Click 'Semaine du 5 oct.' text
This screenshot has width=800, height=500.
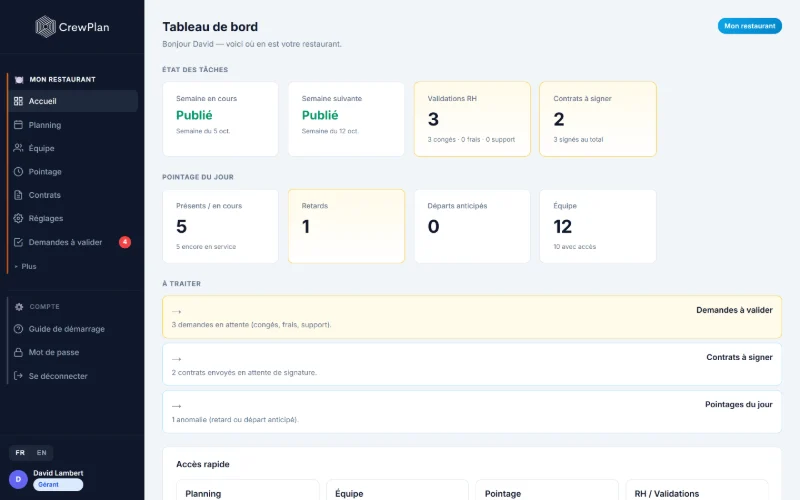coord(203,131)
